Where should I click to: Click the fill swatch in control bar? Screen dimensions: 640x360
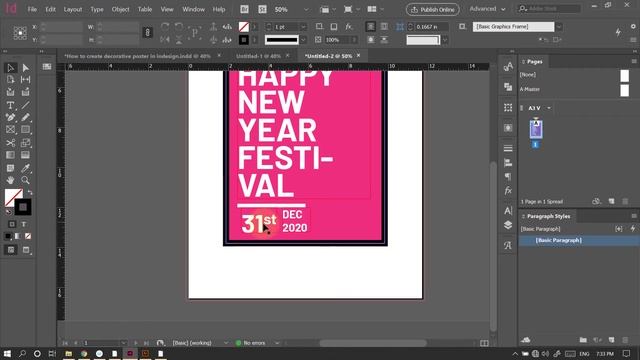(244, 27)
